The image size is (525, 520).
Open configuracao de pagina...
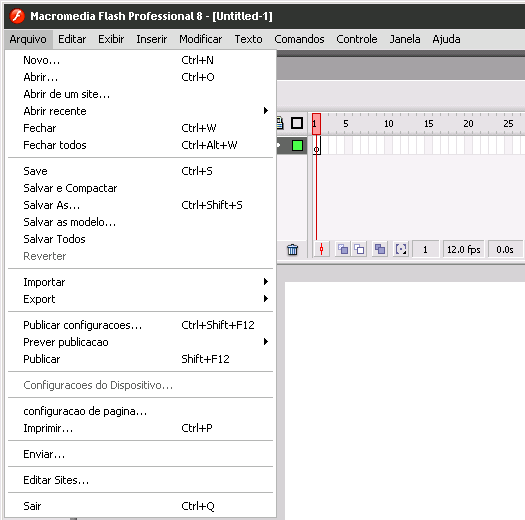point(141,412)
